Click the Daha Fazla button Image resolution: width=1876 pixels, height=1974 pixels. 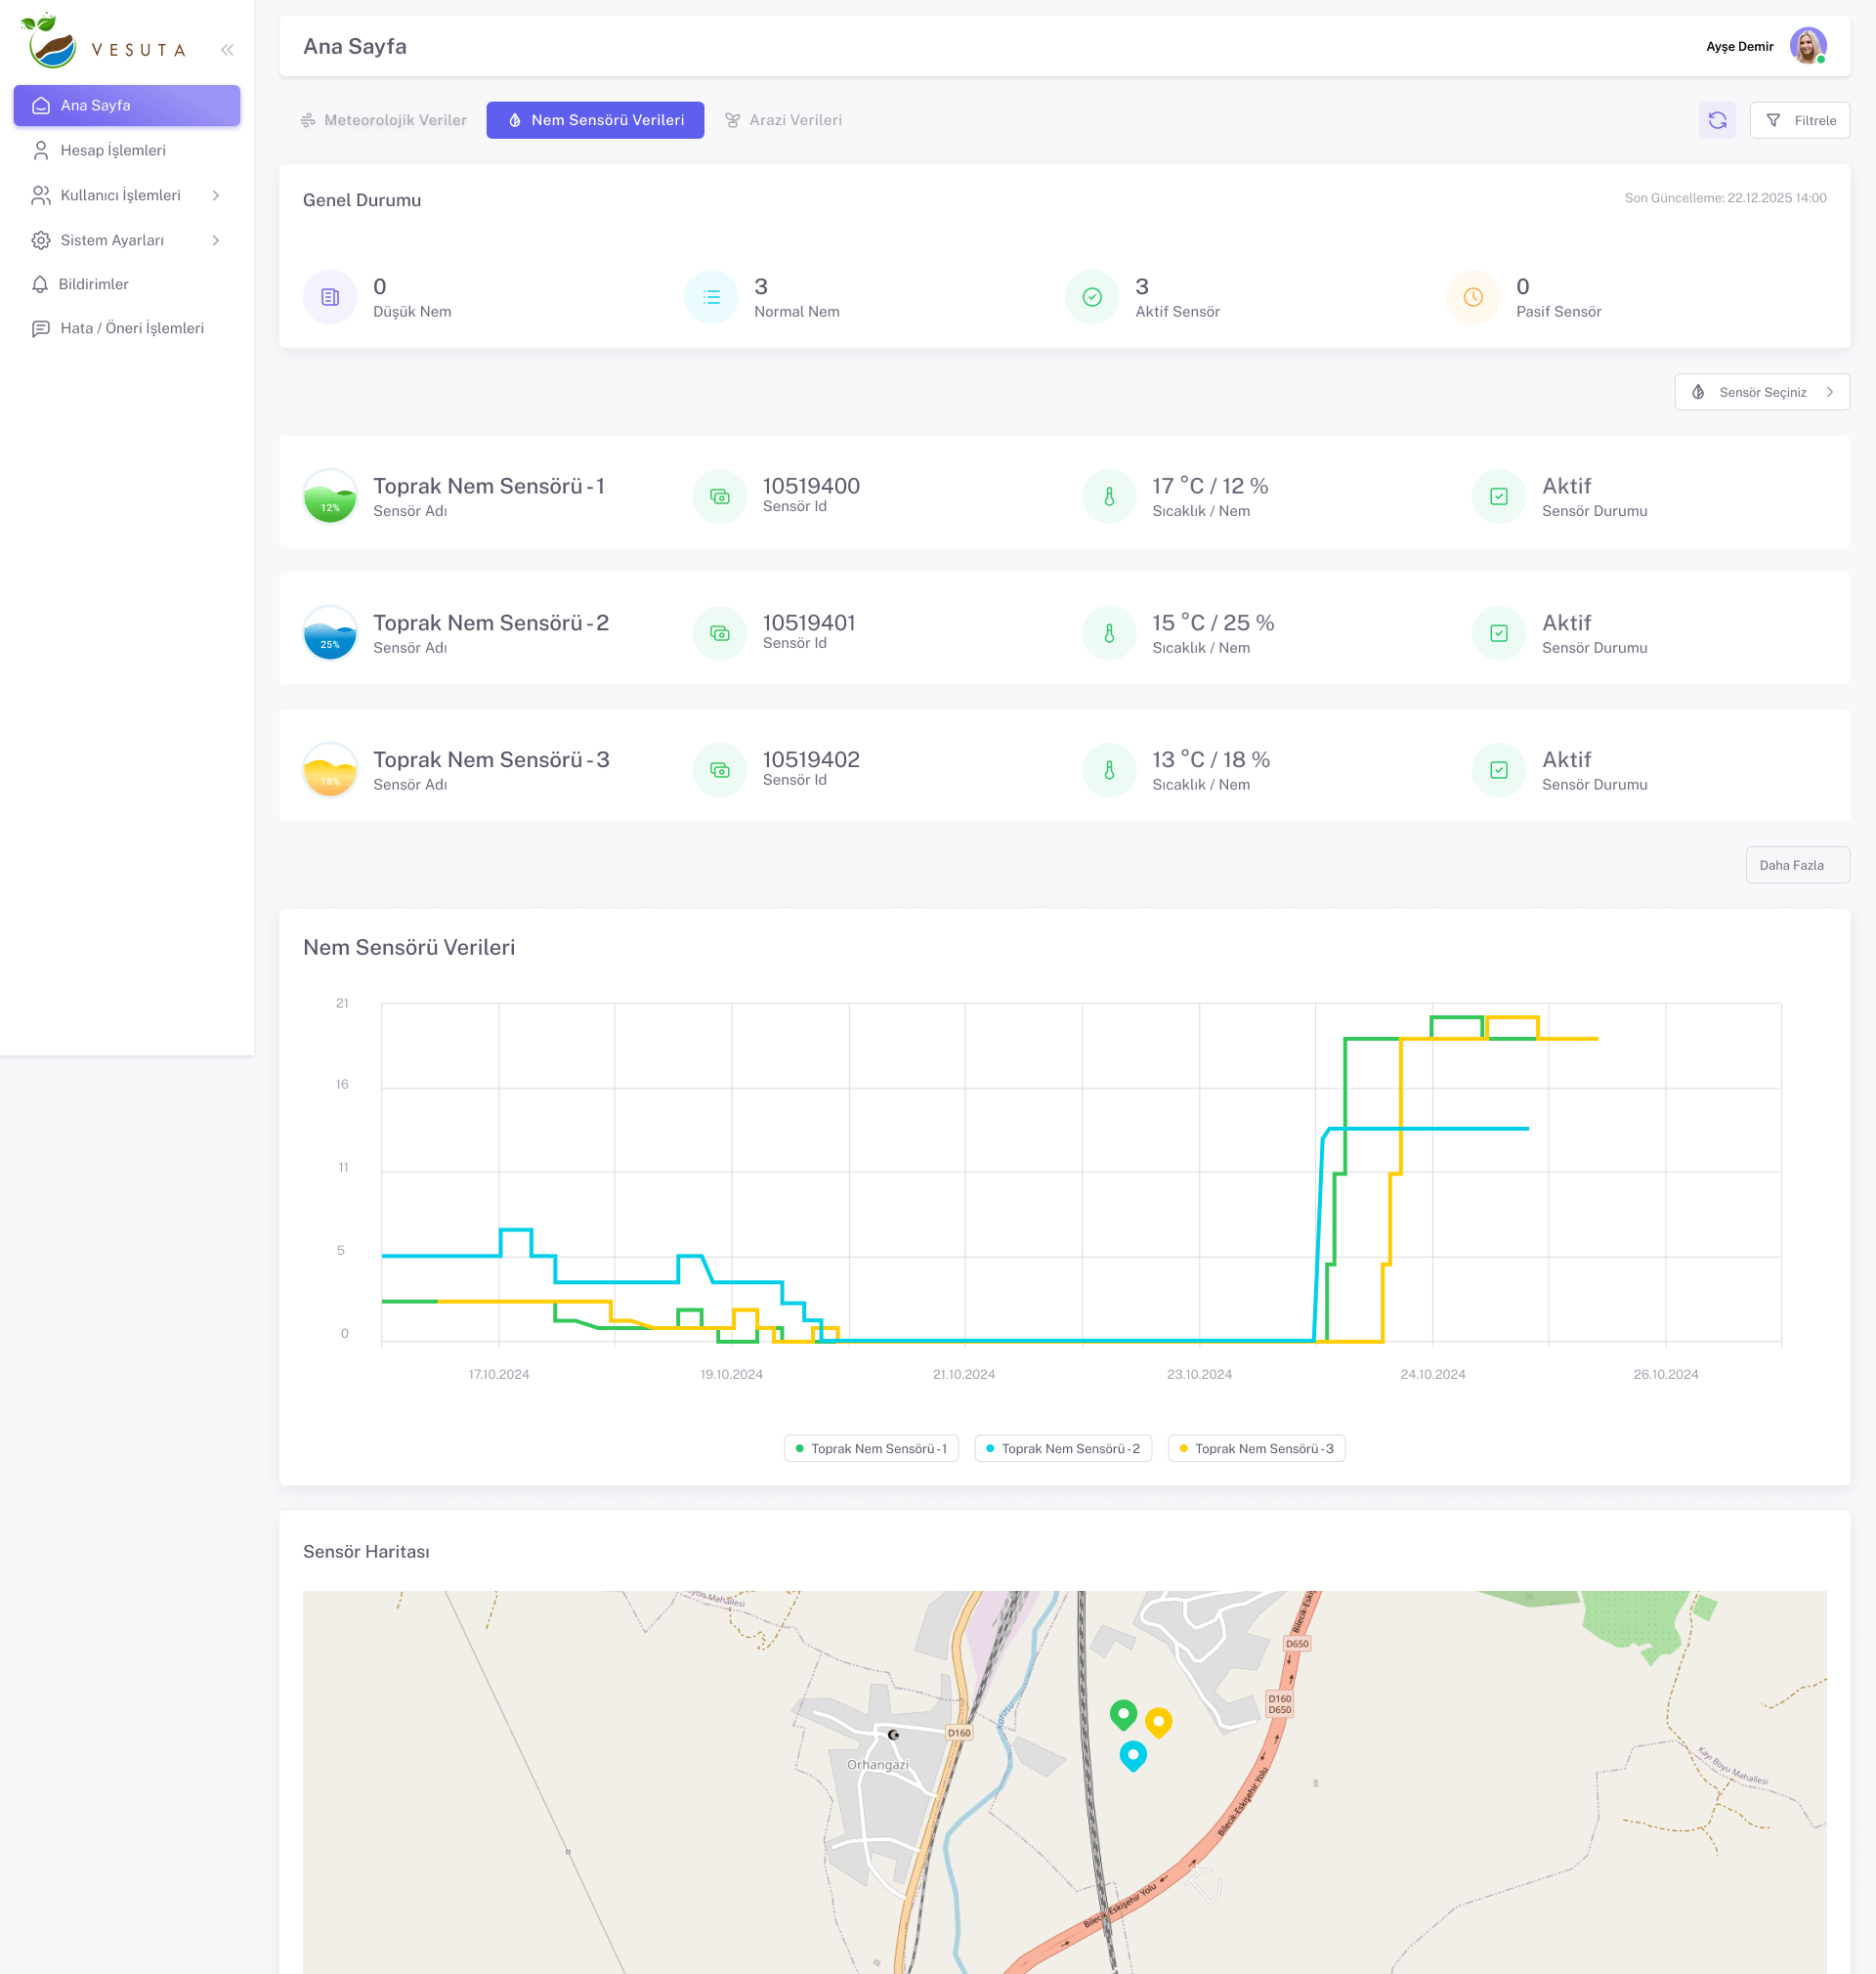[x=1797, y=865]
